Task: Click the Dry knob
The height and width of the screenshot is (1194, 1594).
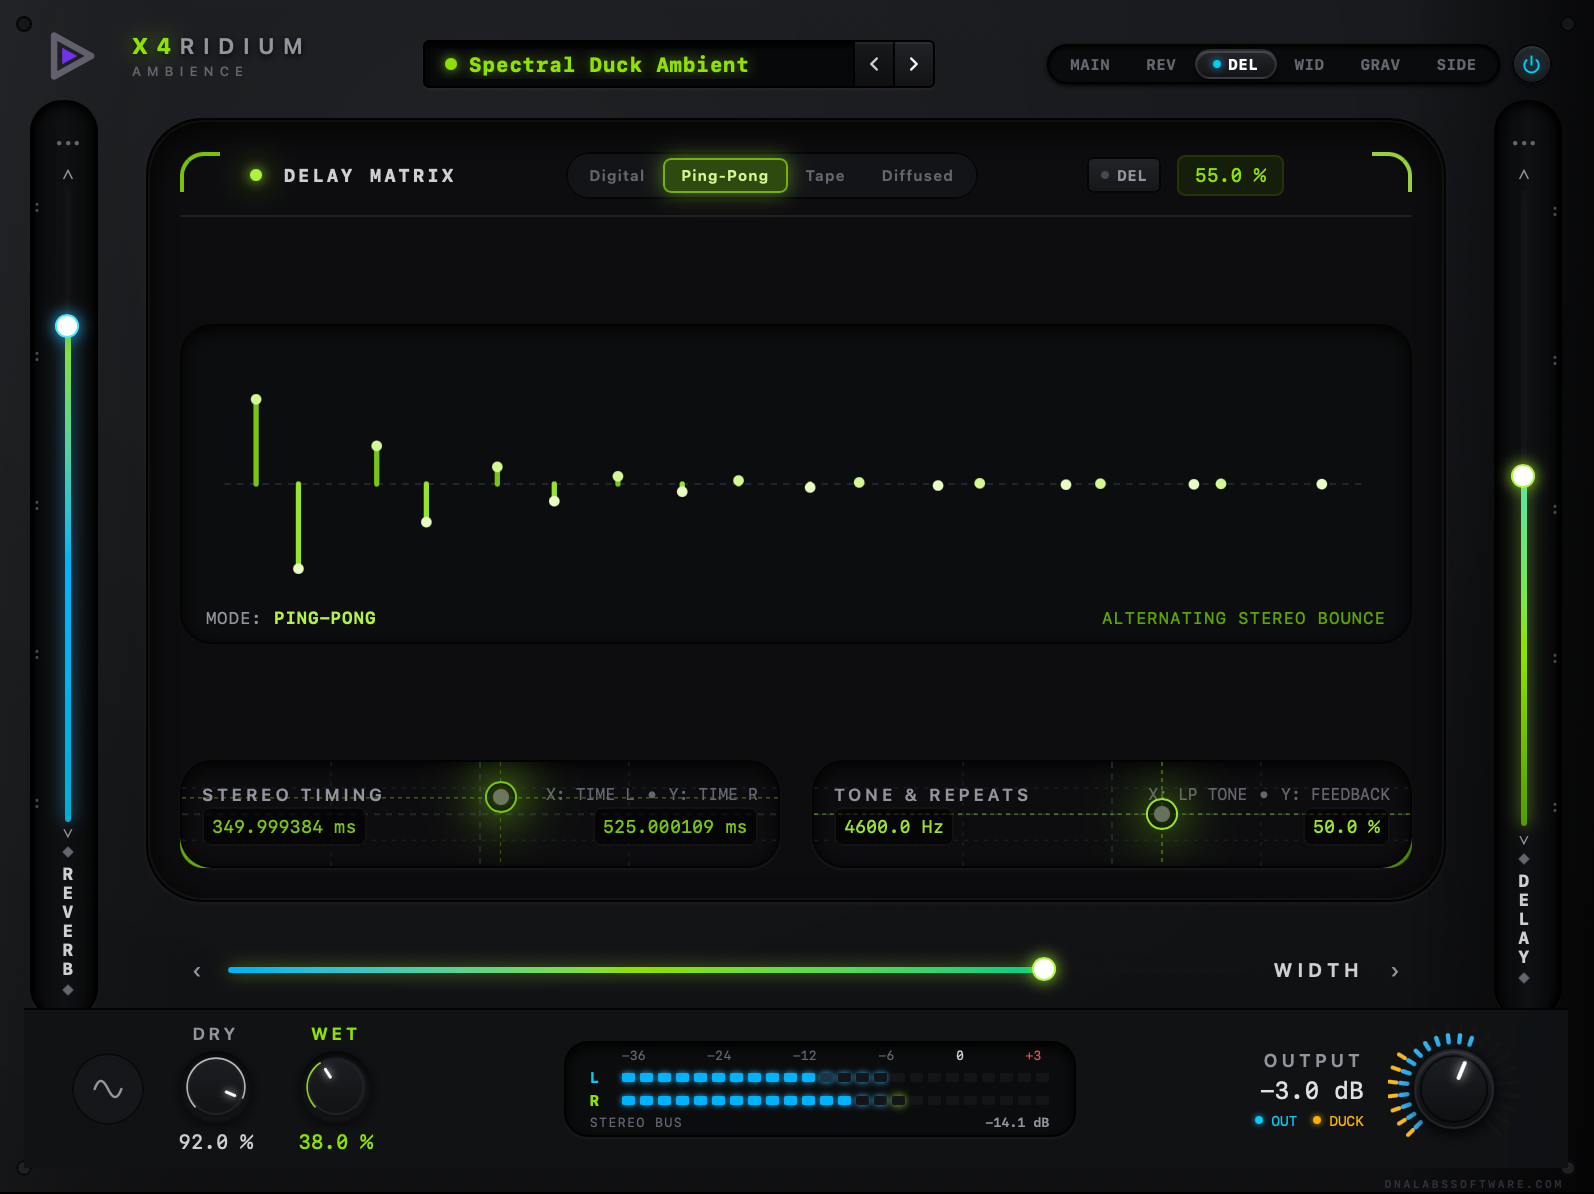Action: [x=216, y=1087]
